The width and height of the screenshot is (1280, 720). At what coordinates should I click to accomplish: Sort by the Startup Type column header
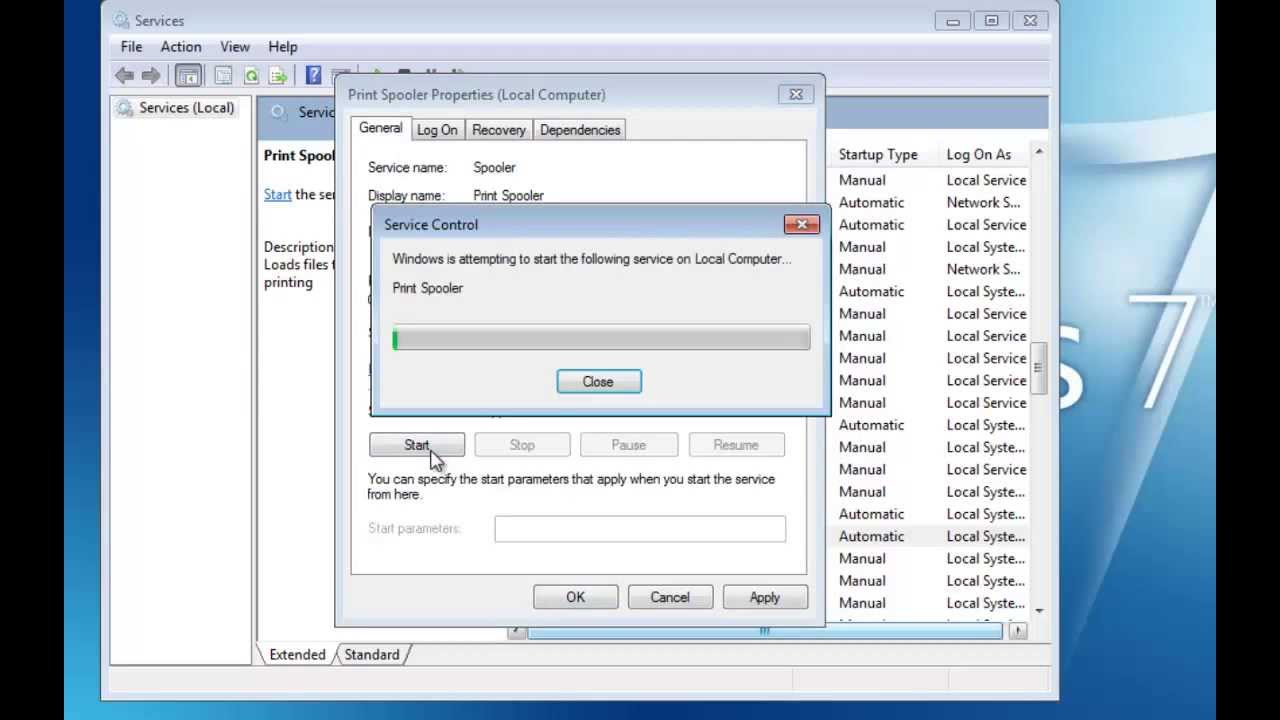pos(878,154)
